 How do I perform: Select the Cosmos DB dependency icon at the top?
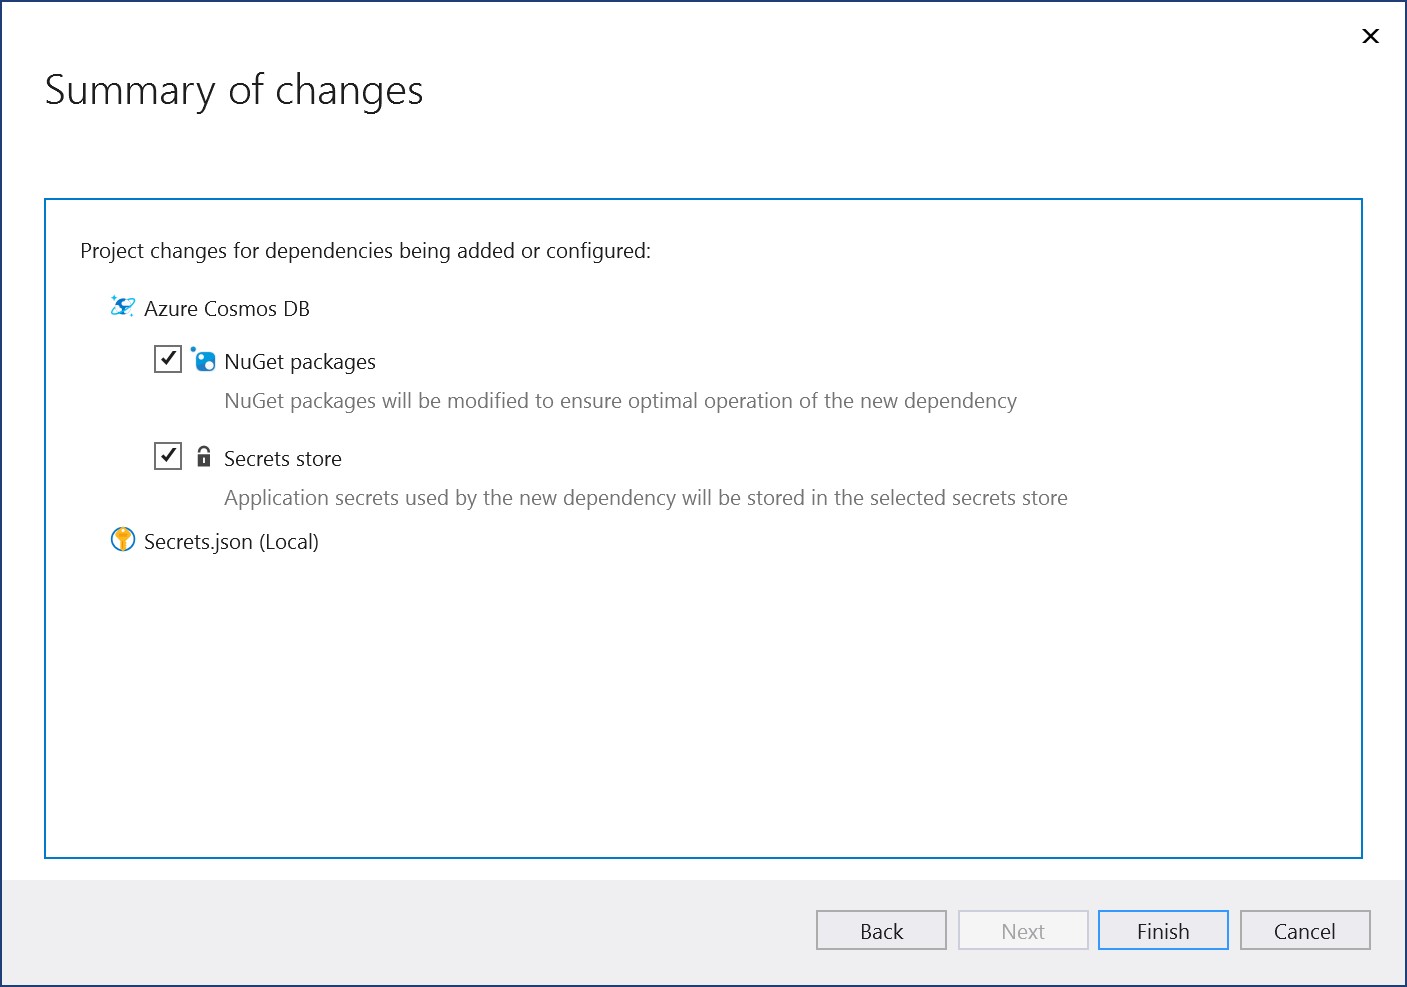(122, 307)
